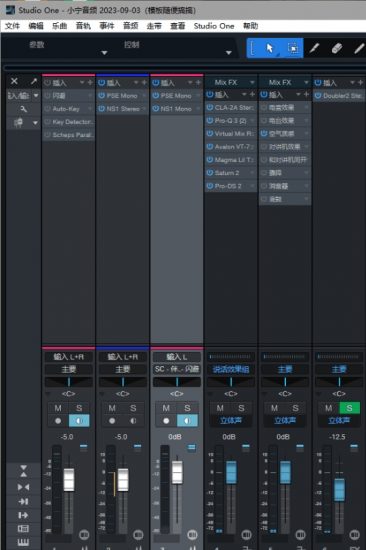The width and height of the screenshot is (366, 550).
Task: Click the 输入 L input selector
Action: (177, 357)
